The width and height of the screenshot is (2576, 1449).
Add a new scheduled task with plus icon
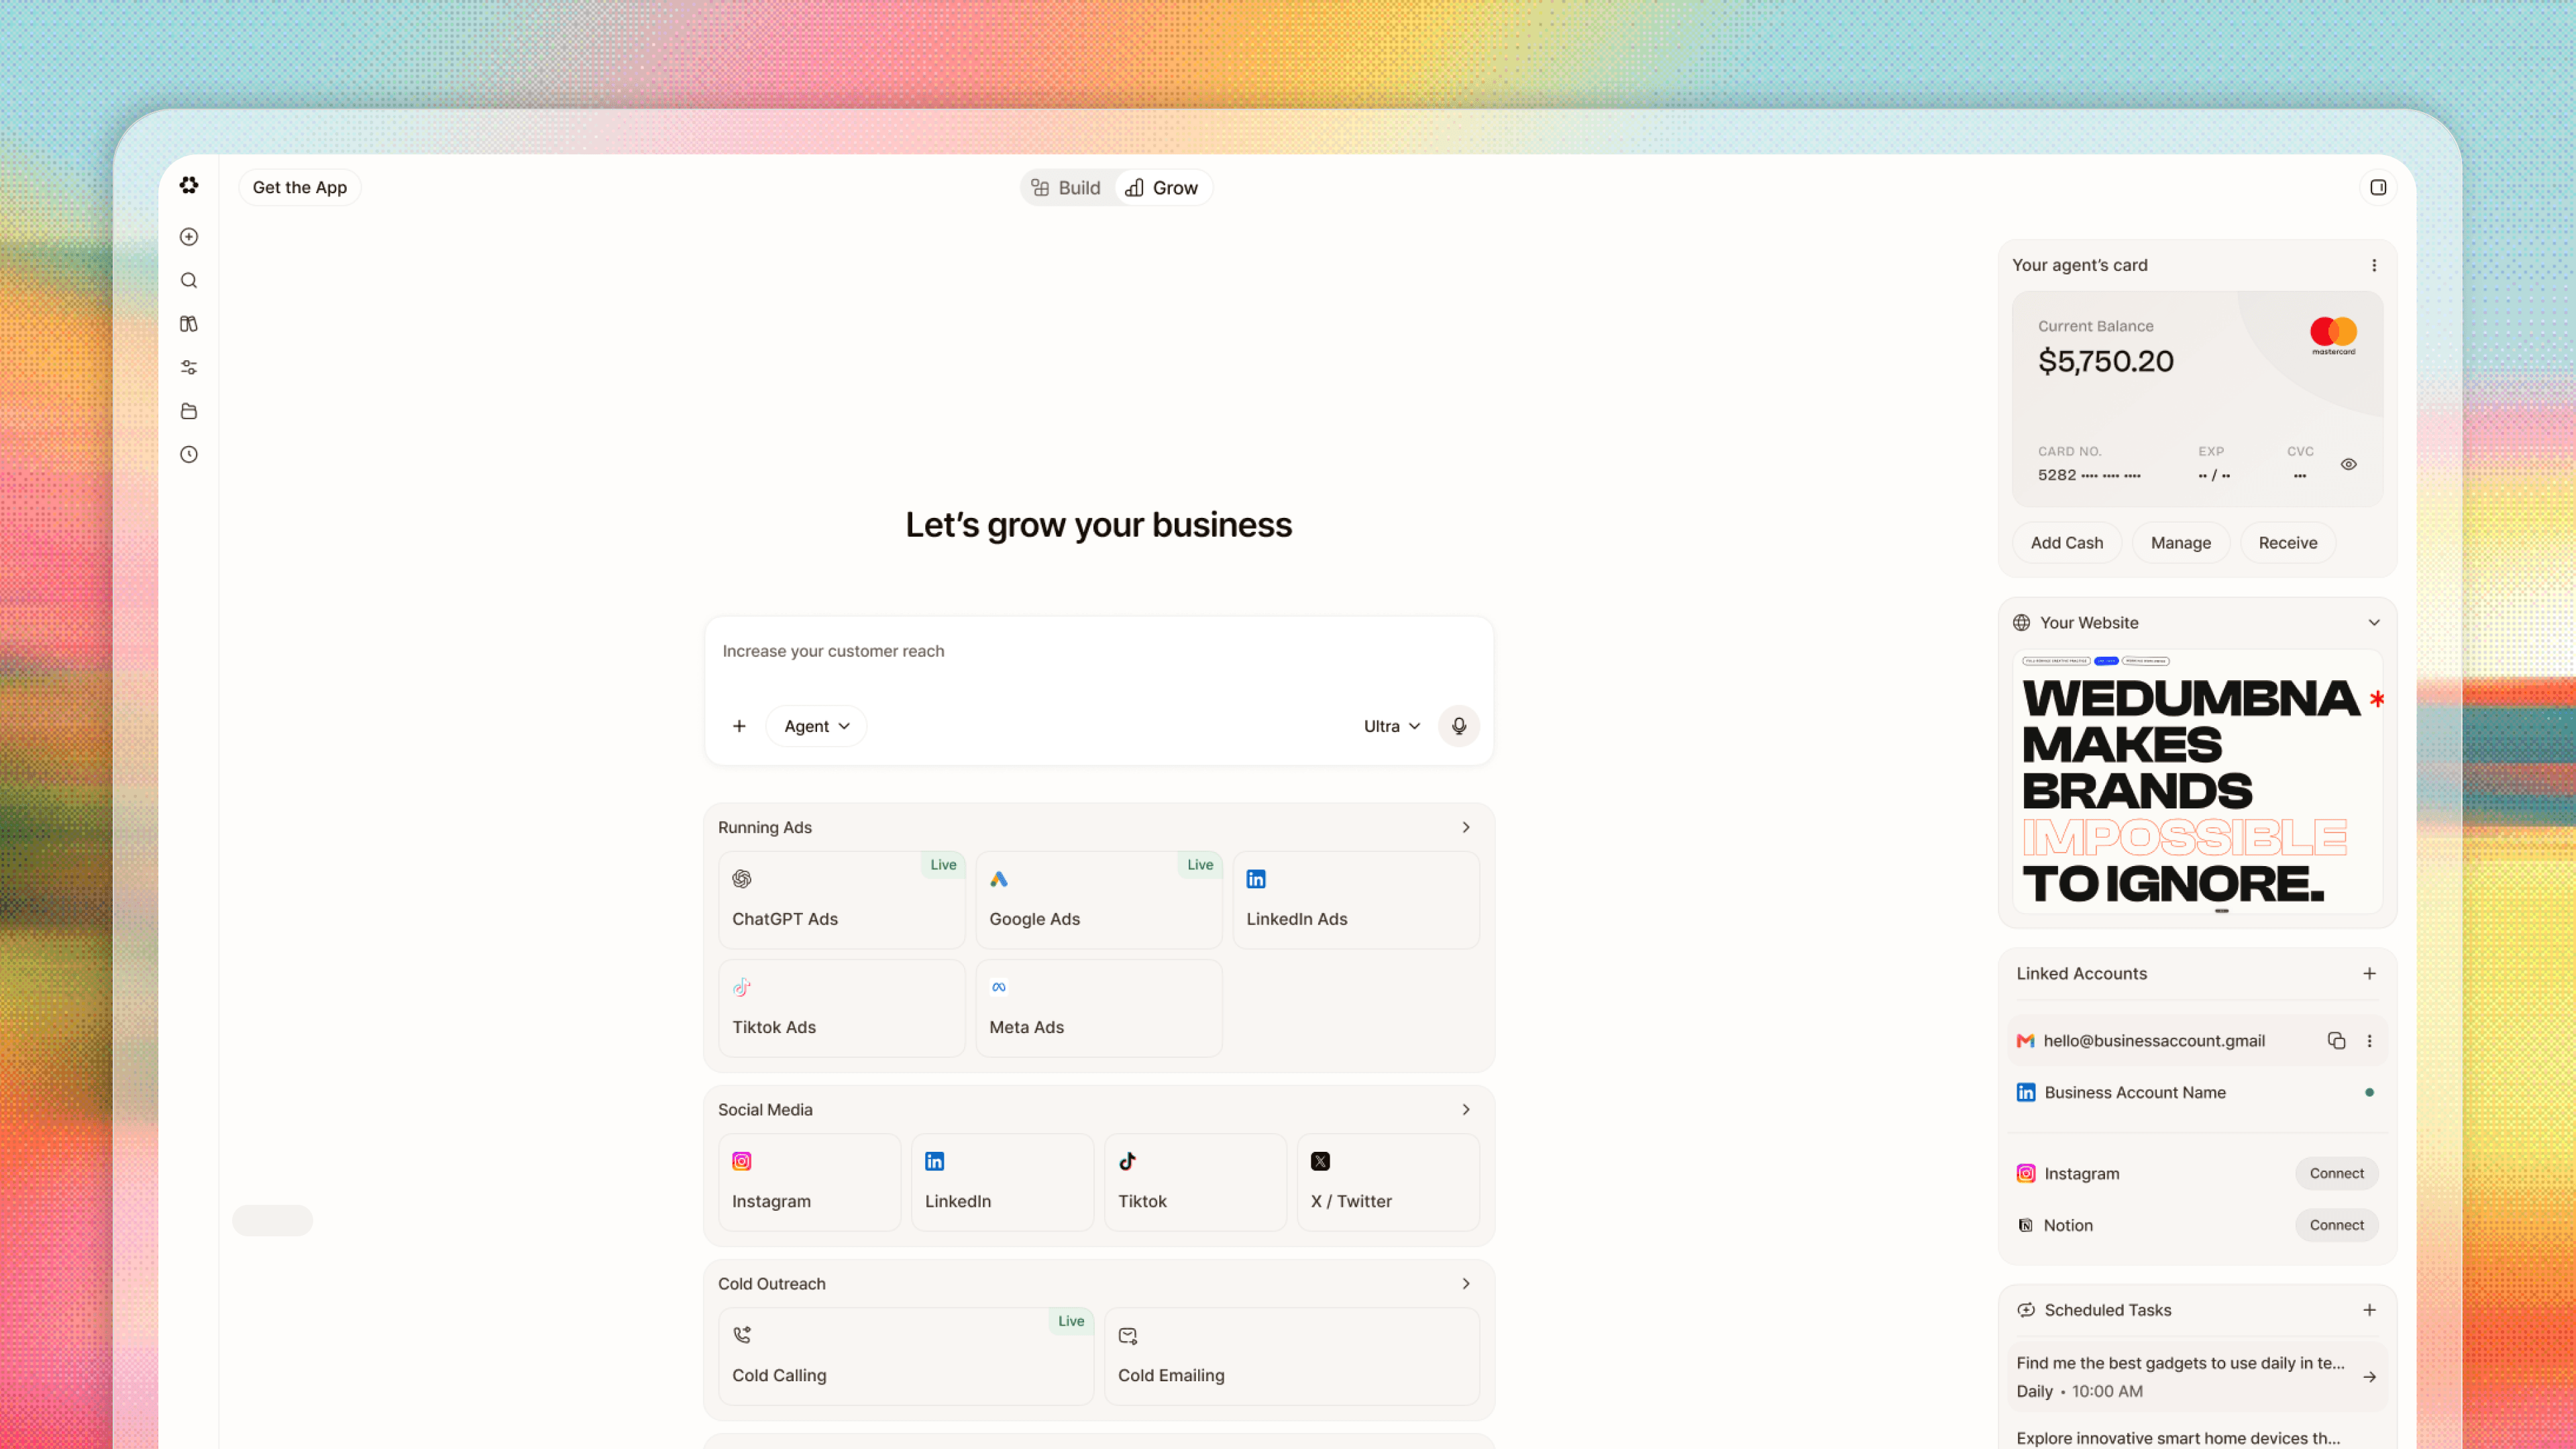[2369, 1310]
